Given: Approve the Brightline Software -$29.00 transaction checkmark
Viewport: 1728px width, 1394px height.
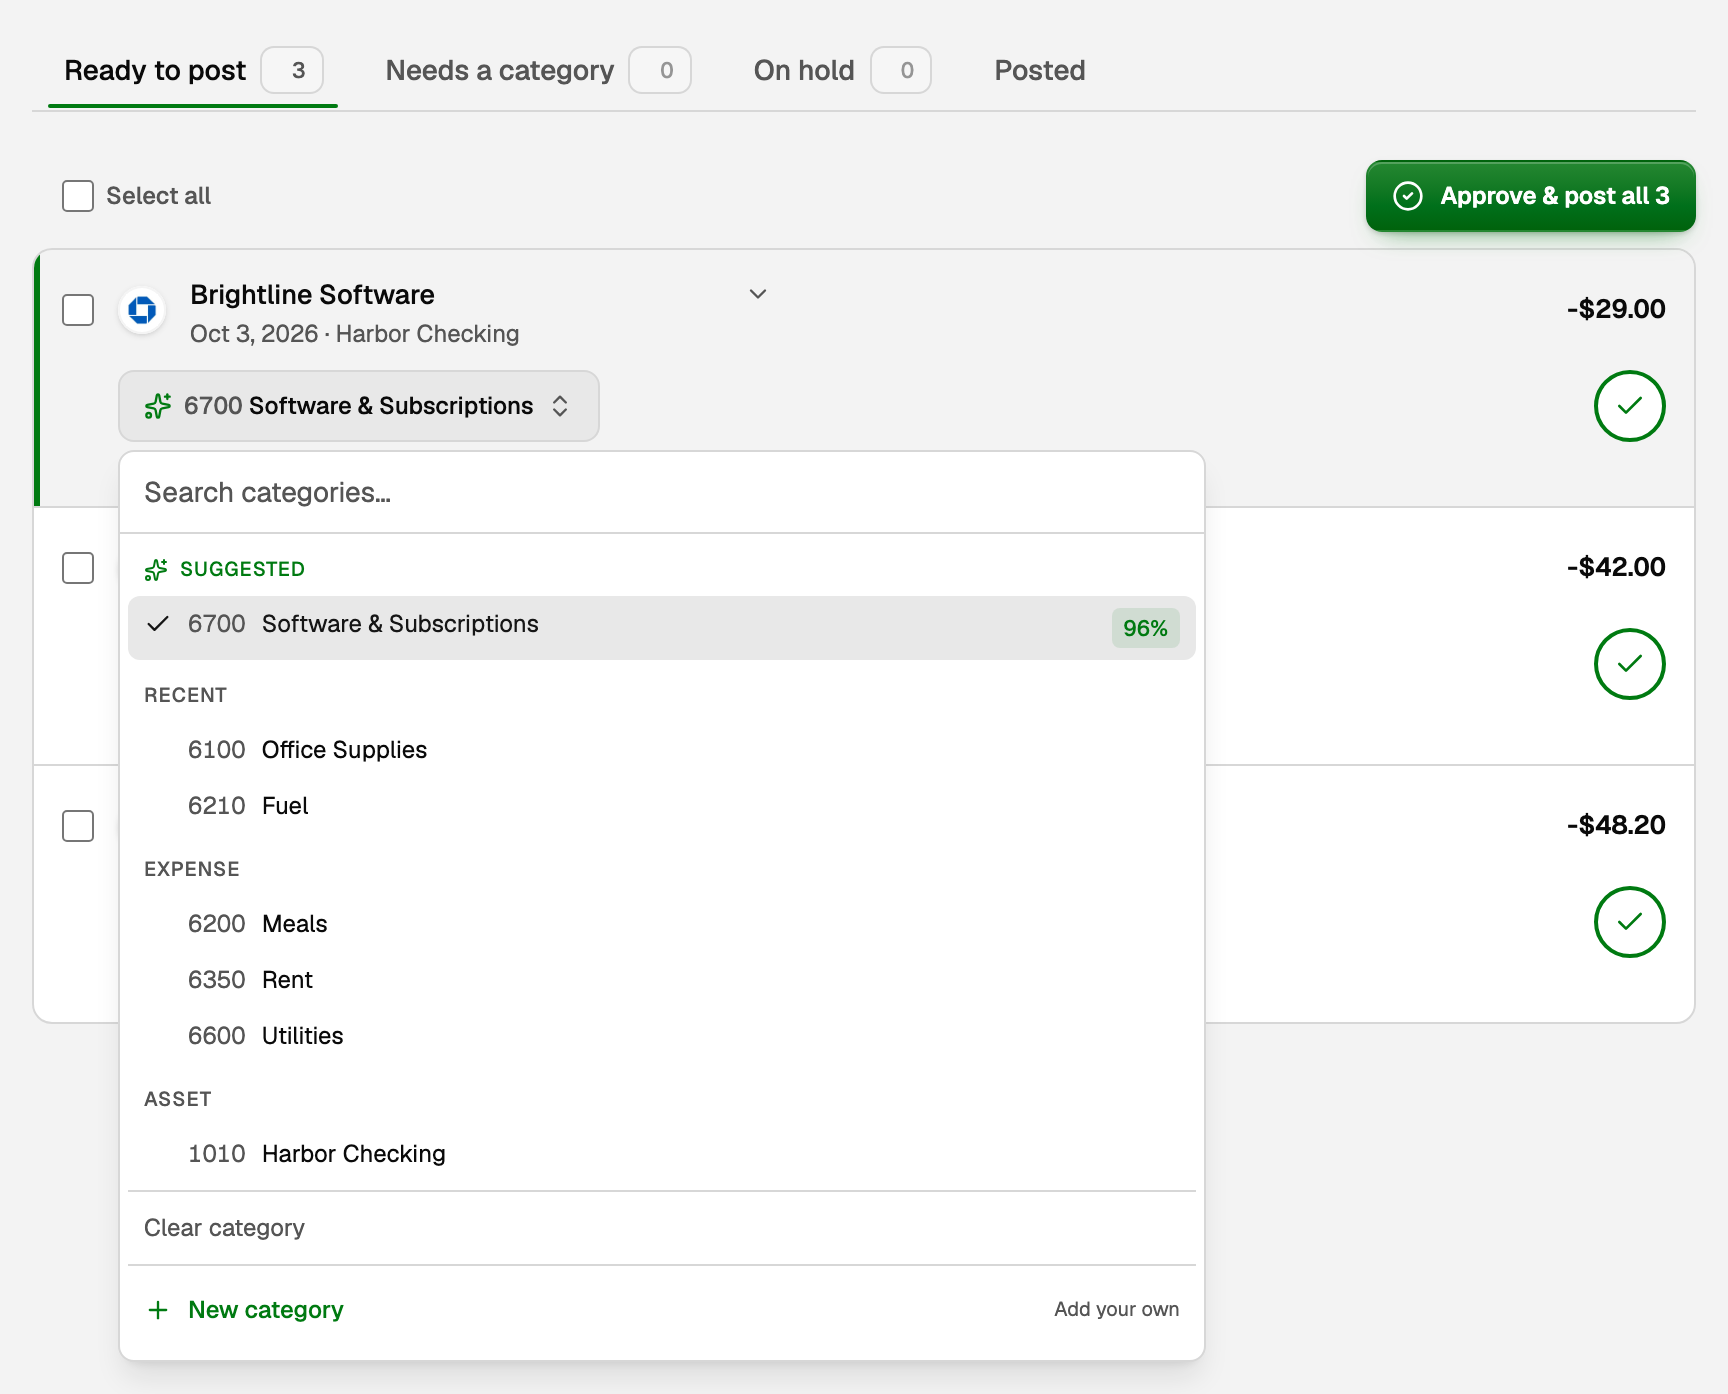Looking at the screenshot, I should [x=1629, y=406].
